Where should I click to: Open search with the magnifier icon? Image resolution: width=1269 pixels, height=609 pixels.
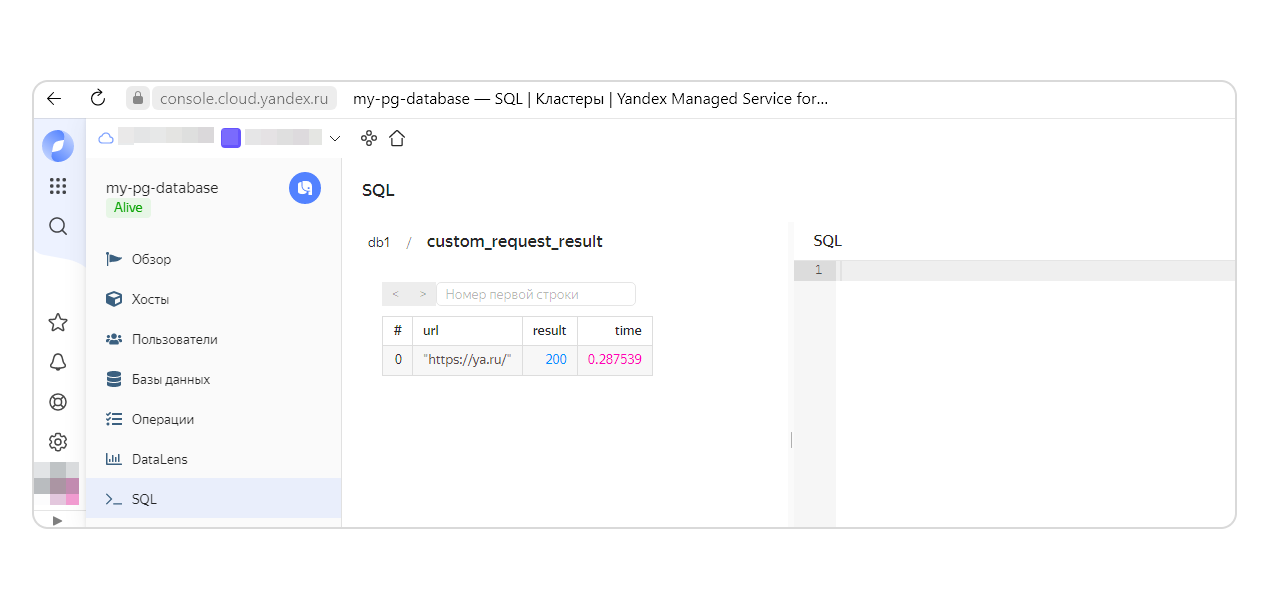click(58, 226)
